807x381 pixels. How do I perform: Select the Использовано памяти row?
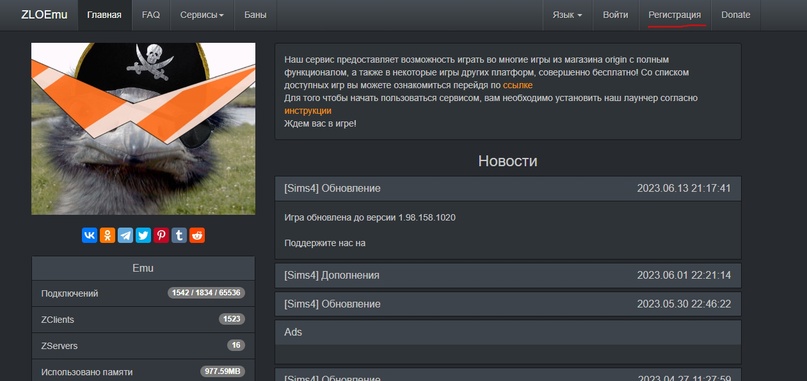[143, 370]
